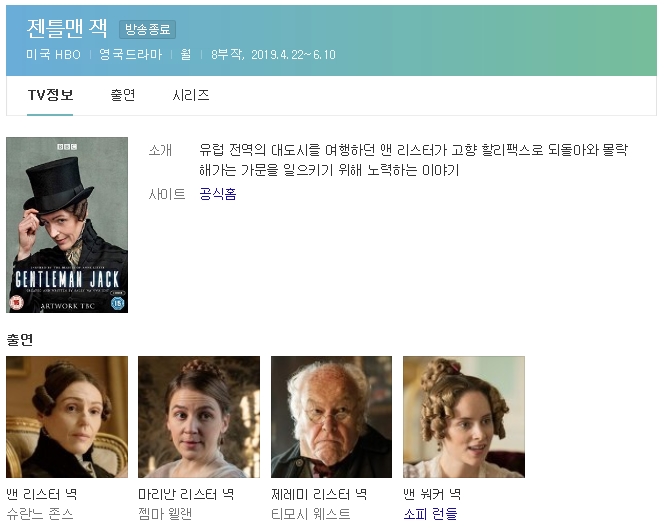The height and width of the screenshot is (531, 664).
Task: Open the TV정보 tab
Action: click(x=50, y=95)
